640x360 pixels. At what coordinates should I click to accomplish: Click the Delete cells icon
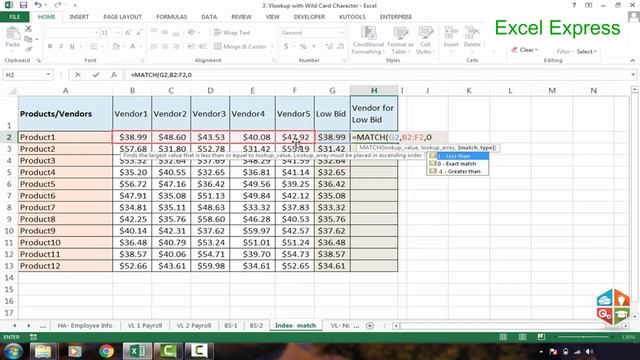coord(472,37)
